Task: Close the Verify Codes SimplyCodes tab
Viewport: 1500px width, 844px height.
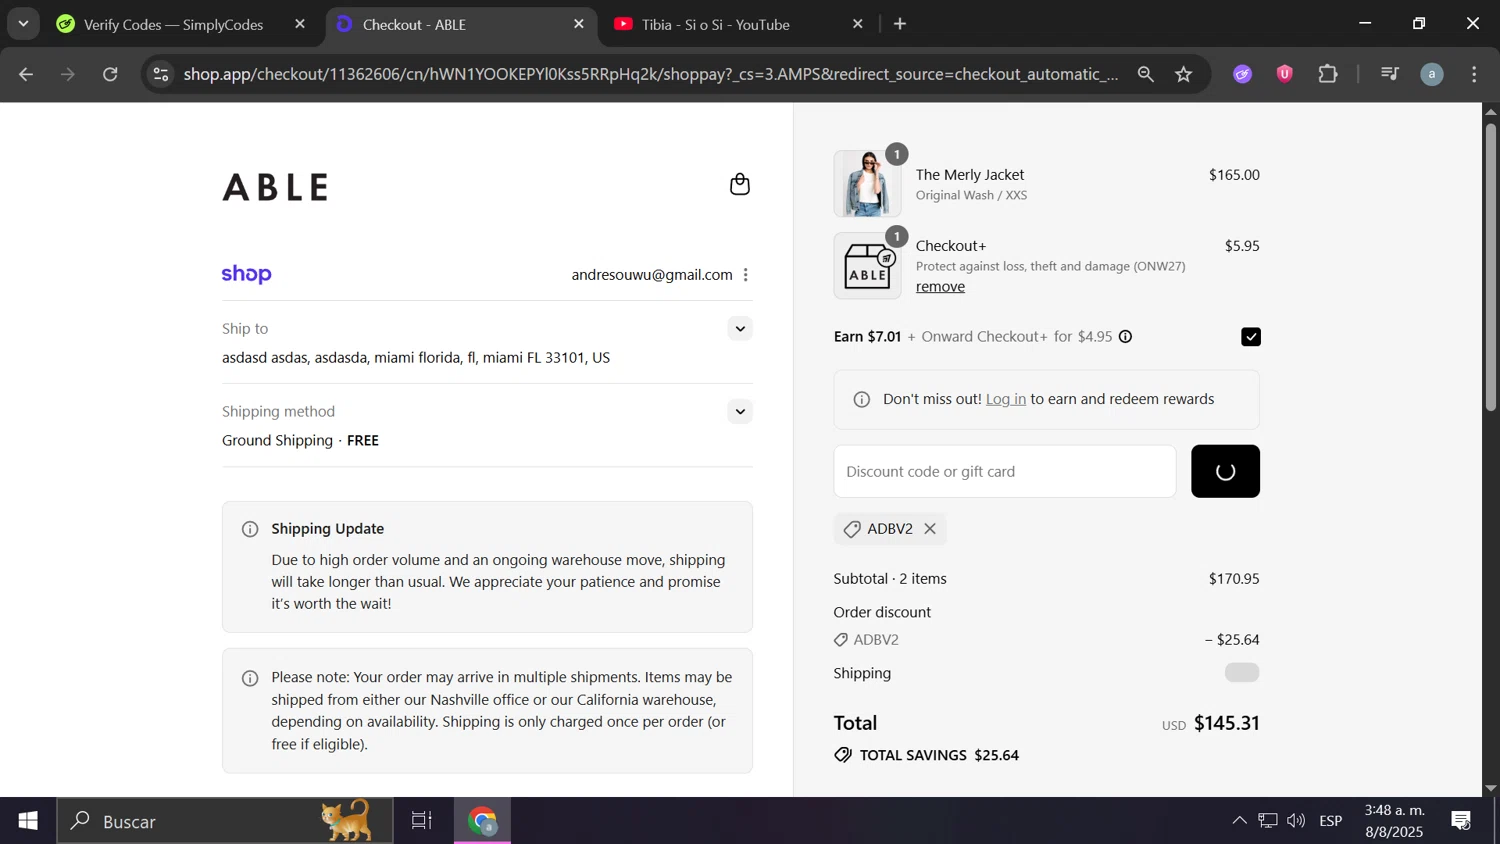Action: coord(300,24)
